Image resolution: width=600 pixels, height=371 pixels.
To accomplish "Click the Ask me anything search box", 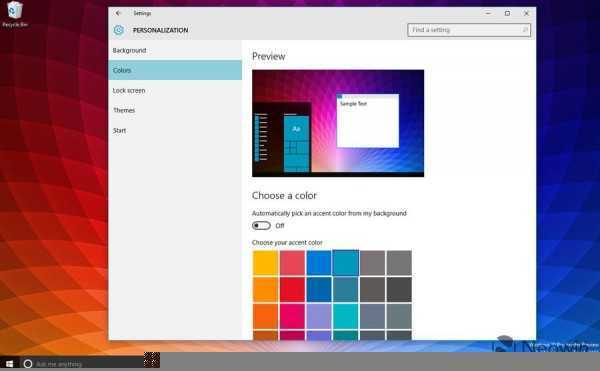I will 82,364.
